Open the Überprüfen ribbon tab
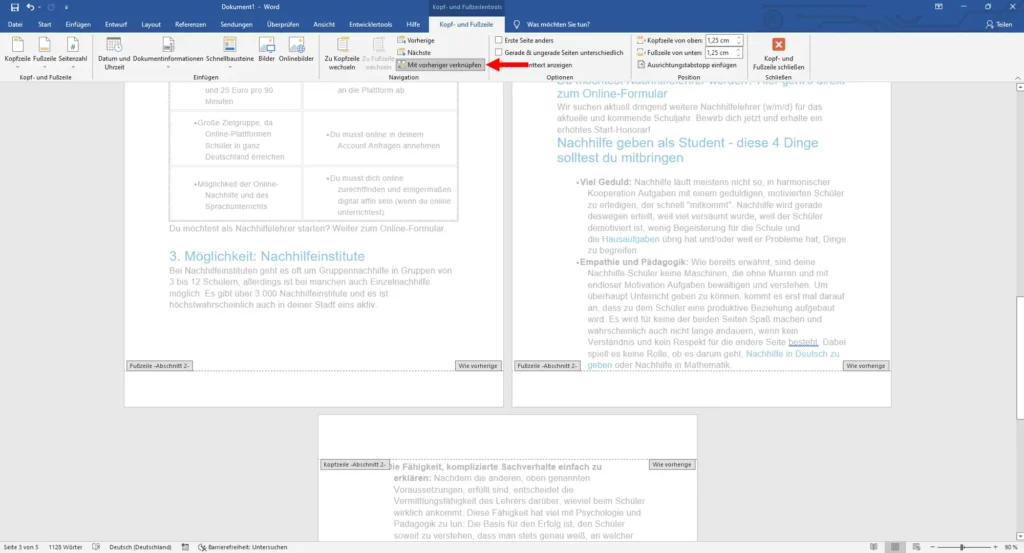The image size is (1024, 553). [283, 24]
